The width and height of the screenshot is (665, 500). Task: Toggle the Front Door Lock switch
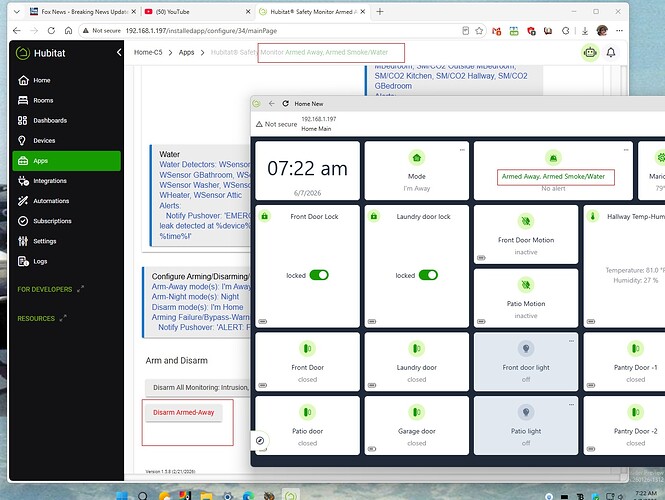tap(319, 275)
